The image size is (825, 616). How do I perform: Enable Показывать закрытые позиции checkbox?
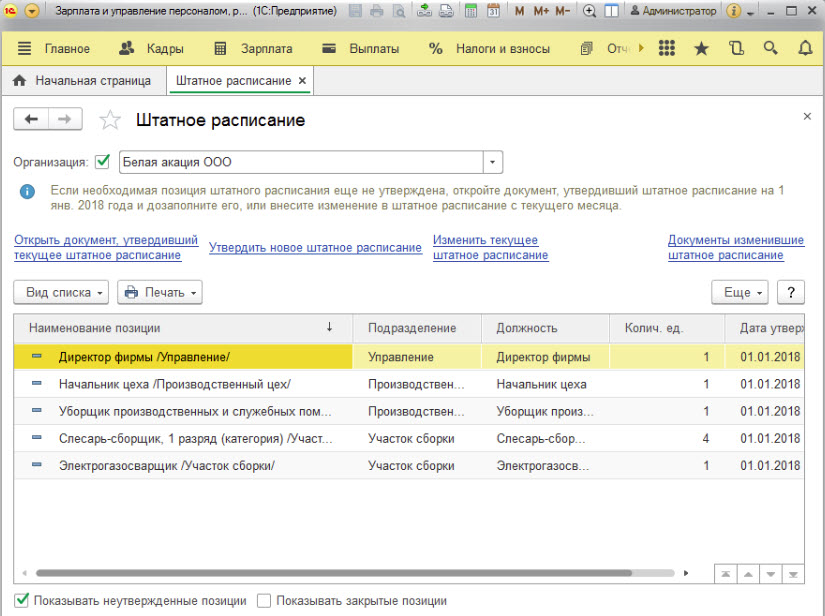(264, 601)
